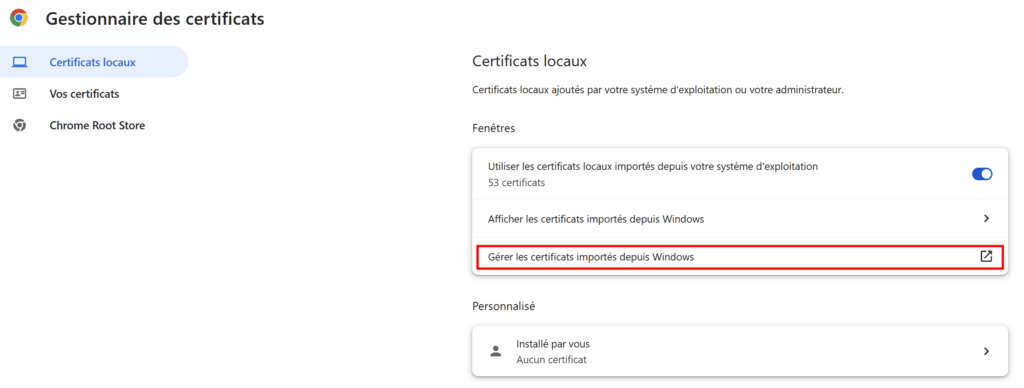Open the Installé par vous chevron arrow
Image resolution: width=1024 pixels, height=388 pixels.
pyautogui.click(x=986, y=351)
